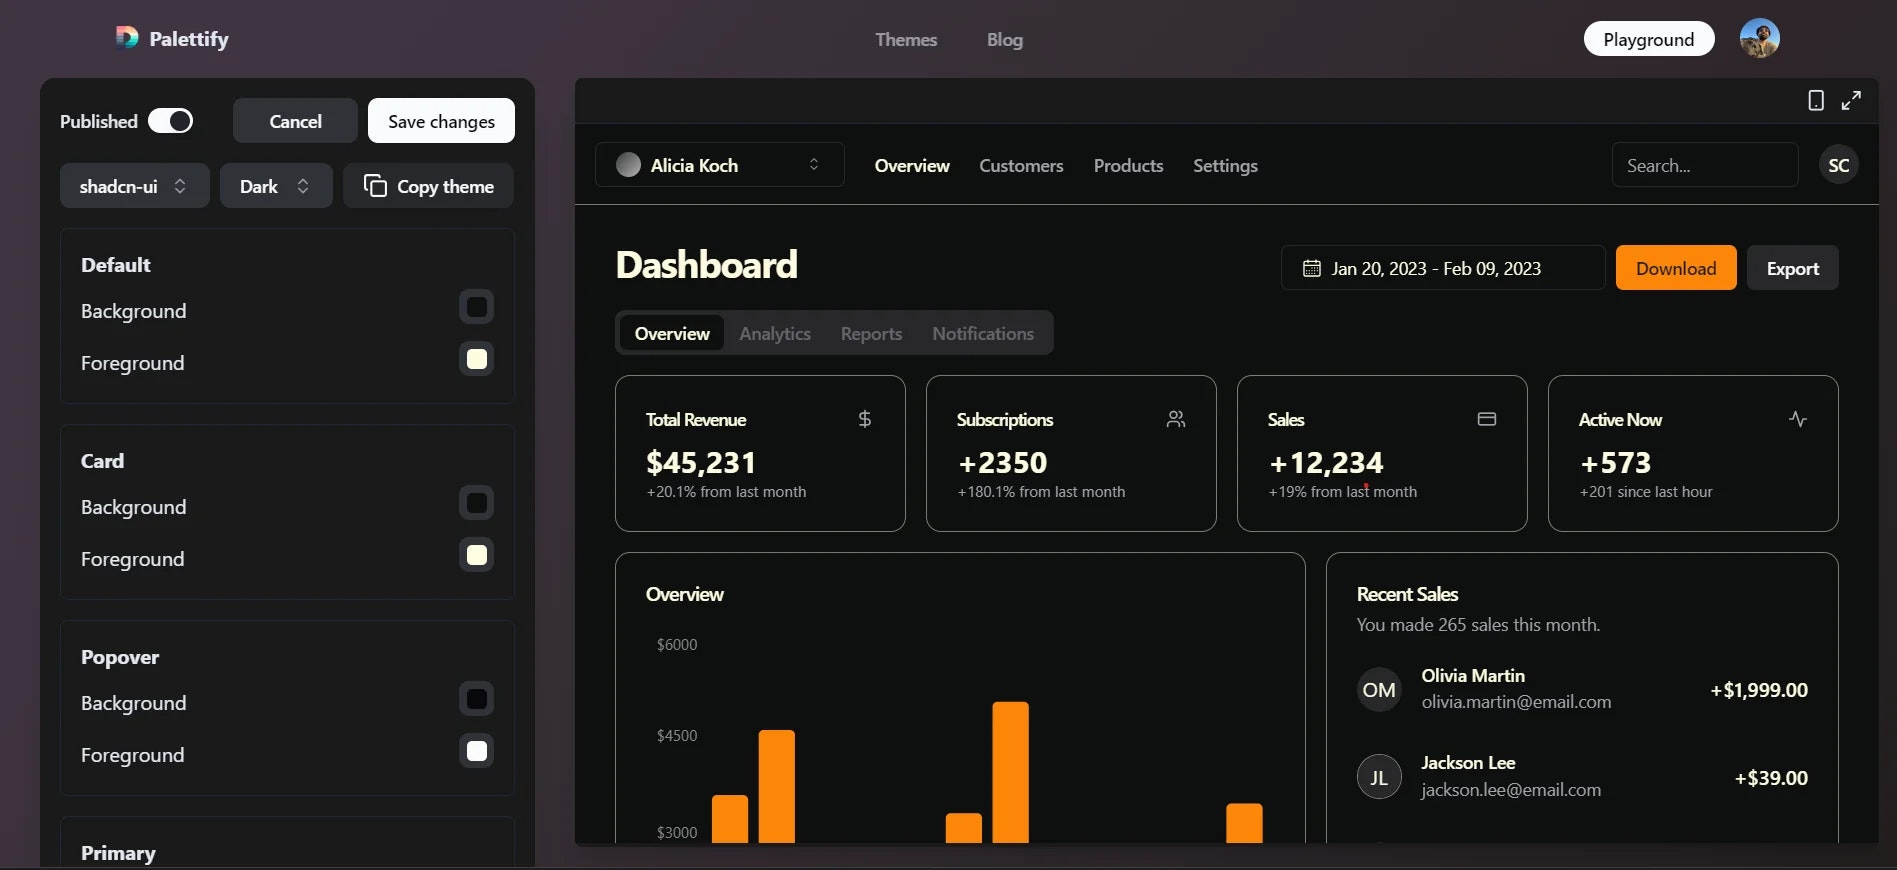Viewport: 1897px width, 870px height.
Task: Click the +$39.00 amount
Action: [1771, 778]
